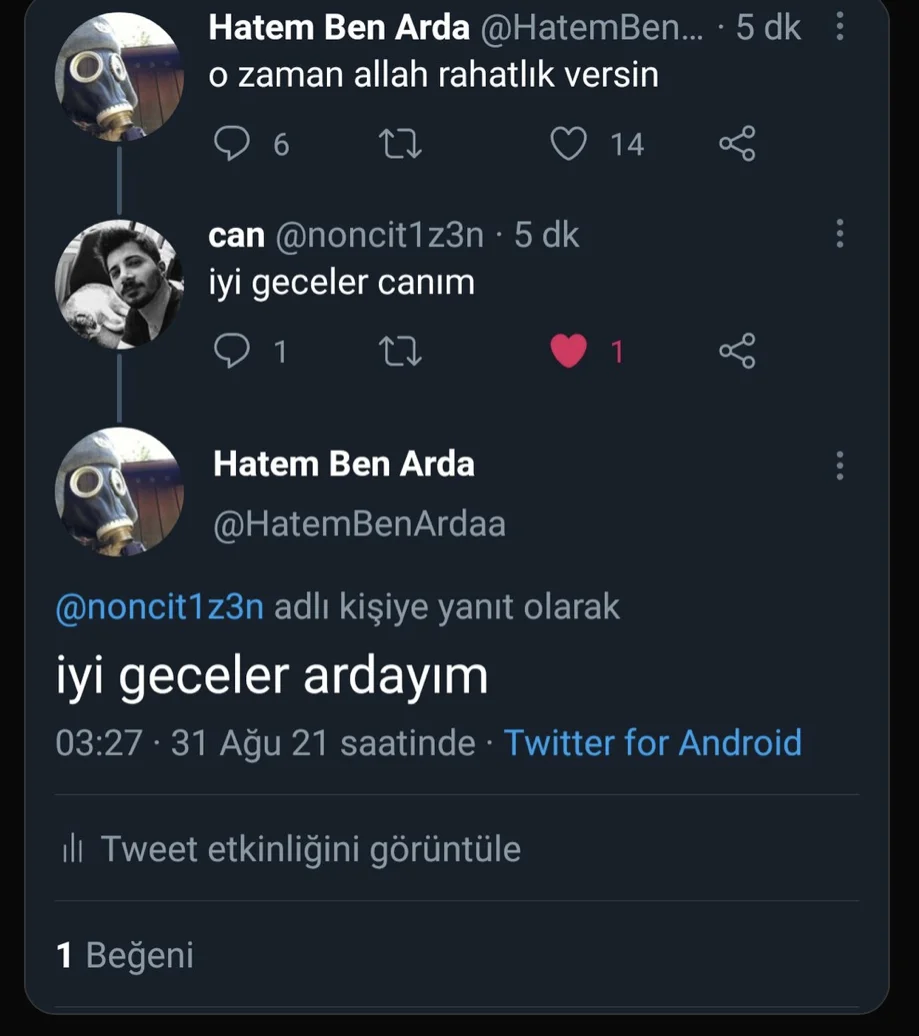Unlike the red heart on can's reply

(x=568, y=352)
